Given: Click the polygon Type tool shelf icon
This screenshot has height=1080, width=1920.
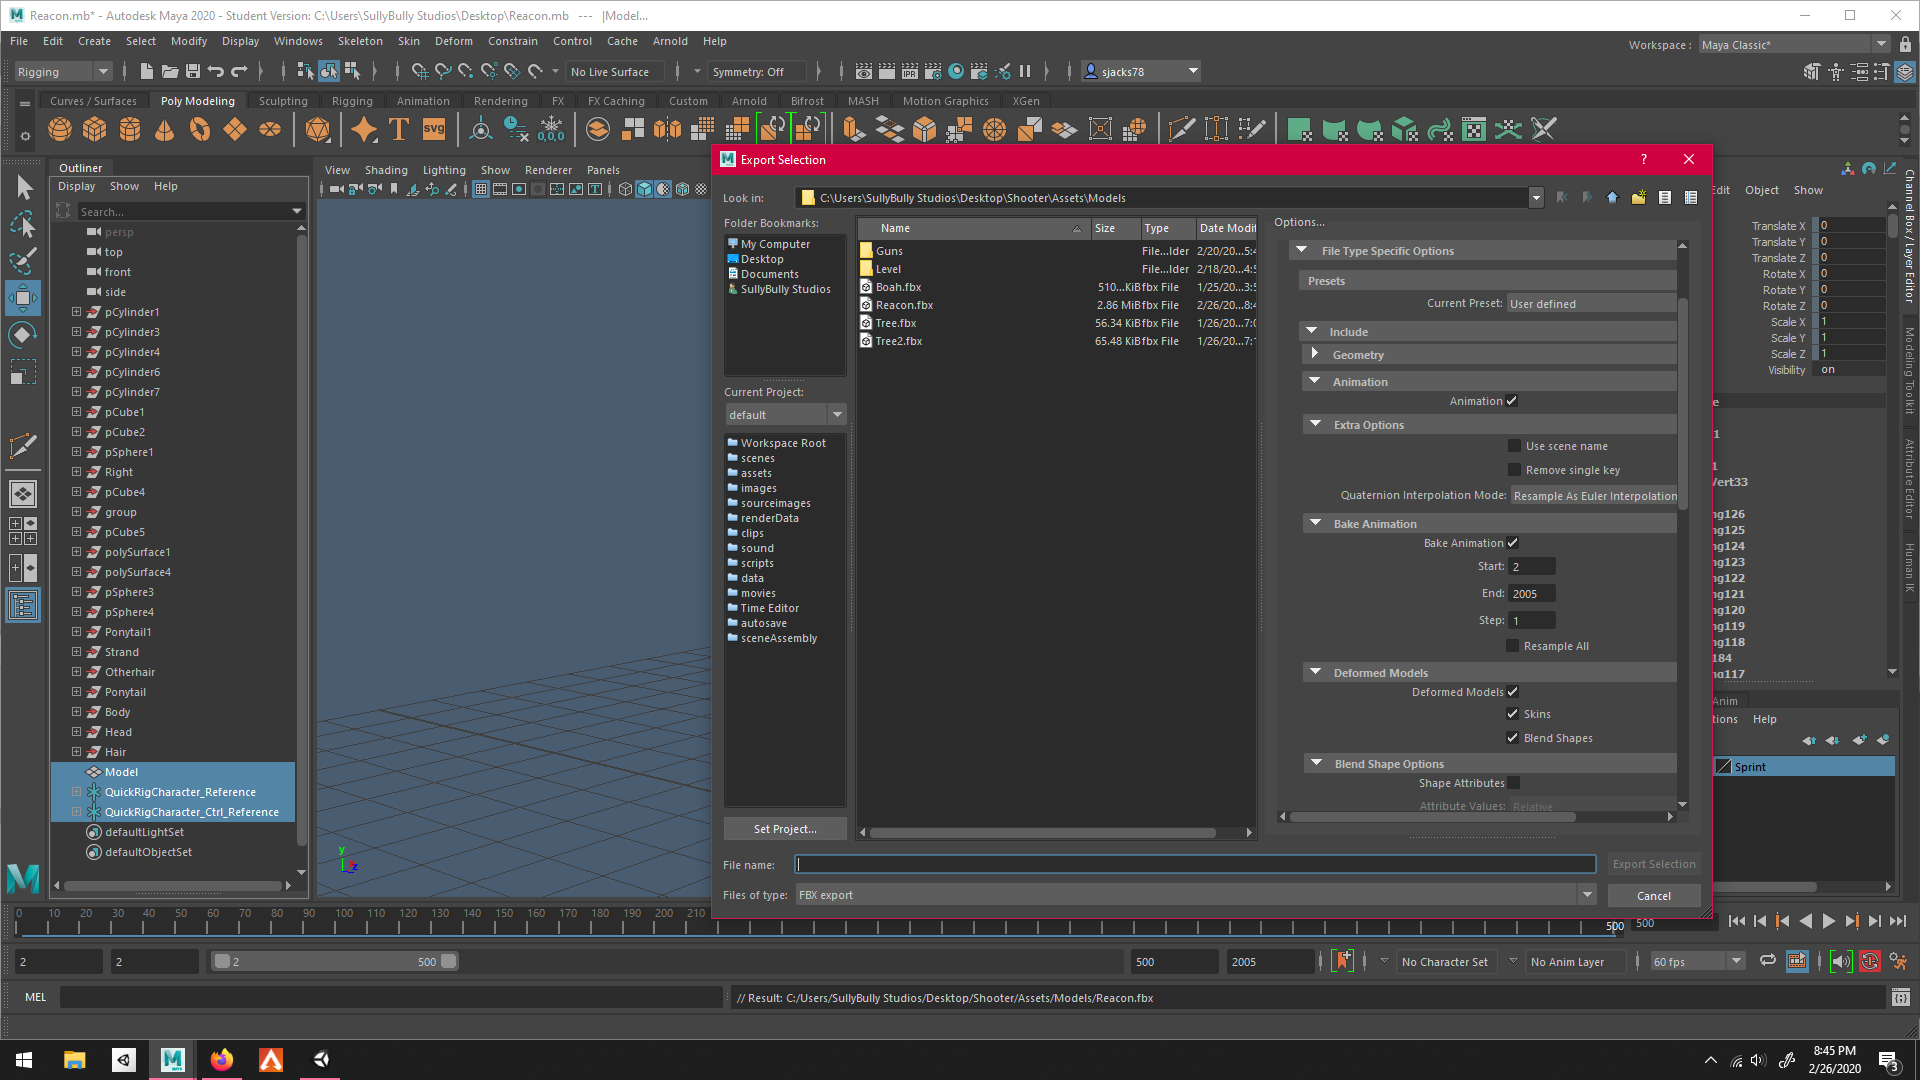Looking at the screenshot, I should point(399,129).
